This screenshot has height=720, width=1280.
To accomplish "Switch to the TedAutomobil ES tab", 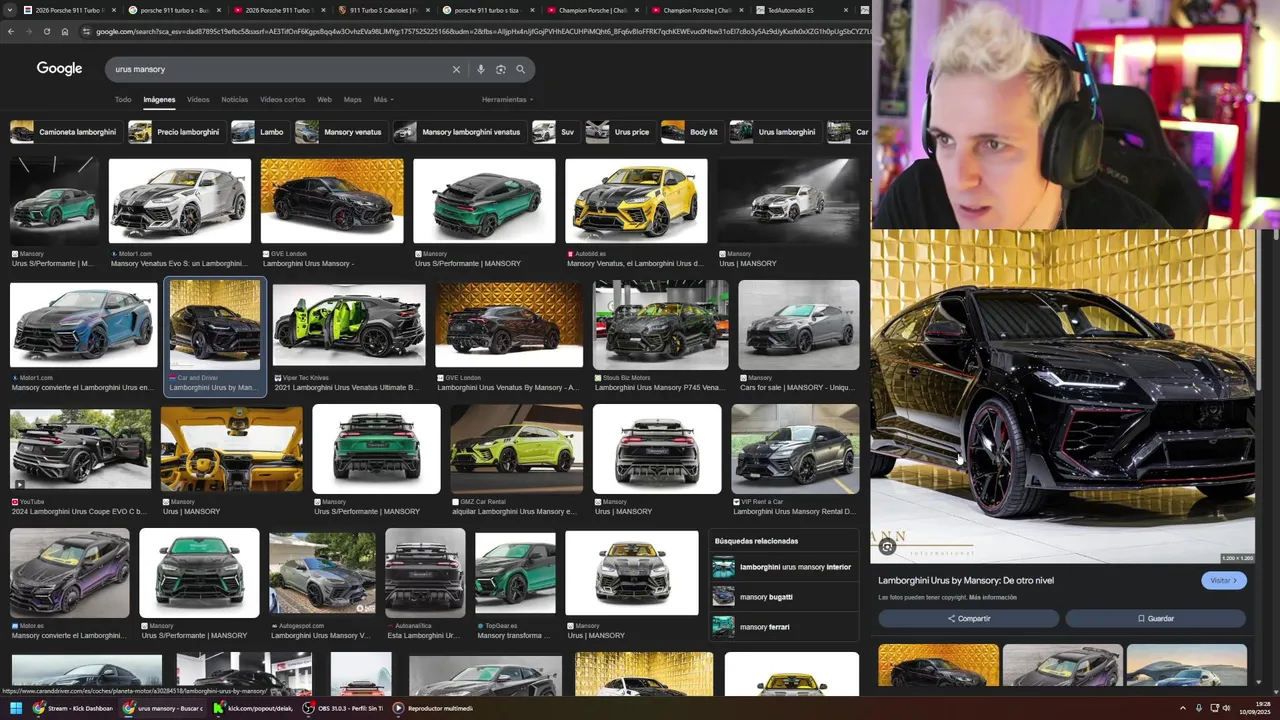I will pos(795,10).
